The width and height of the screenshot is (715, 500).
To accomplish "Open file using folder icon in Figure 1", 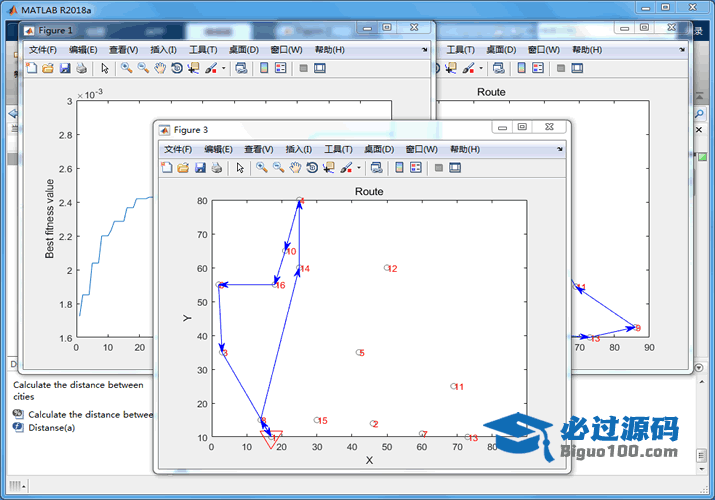I will (x=47, y=68).
